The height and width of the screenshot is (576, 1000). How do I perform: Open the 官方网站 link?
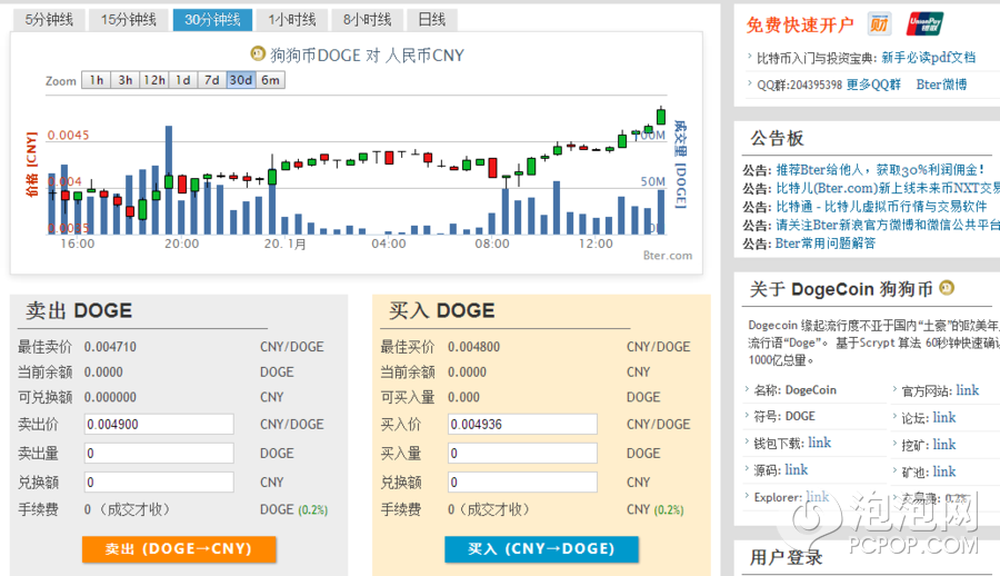click(x=967, y=390)
